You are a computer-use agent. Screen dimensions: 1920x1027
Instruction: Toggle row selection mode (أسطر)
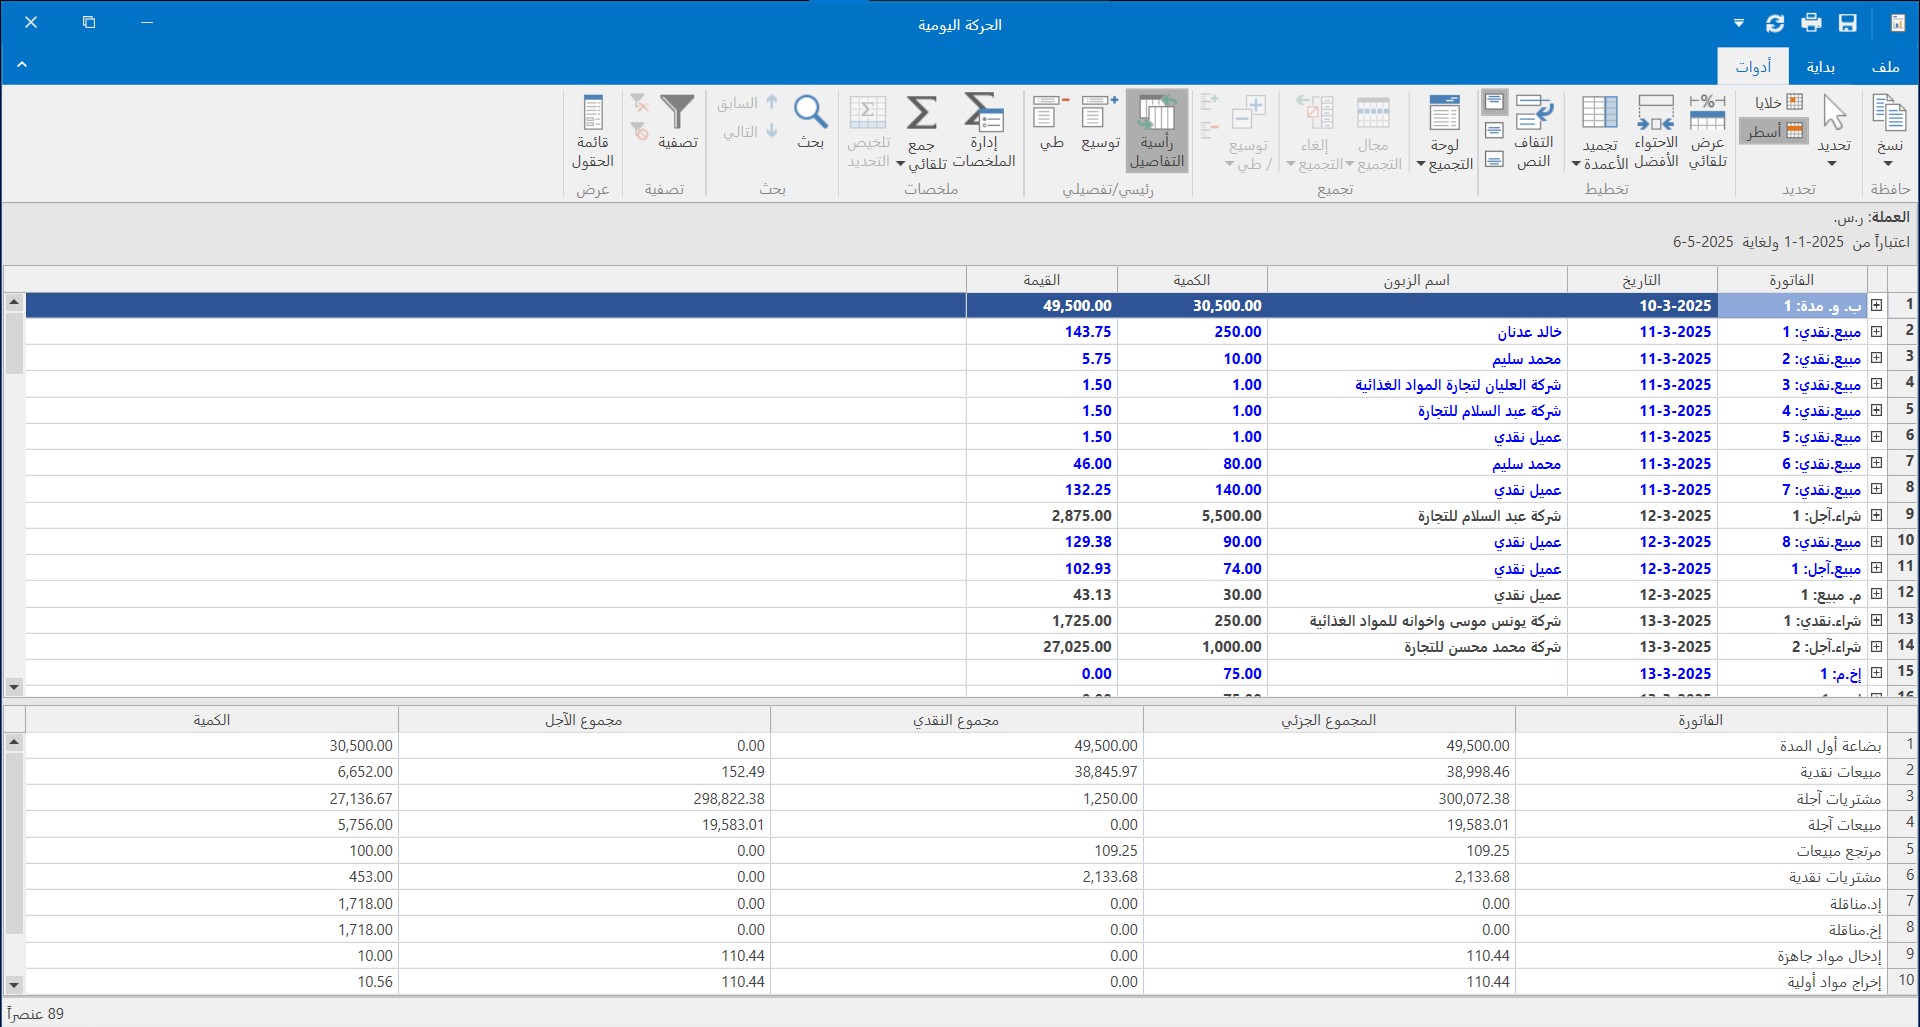pos(1775,131)
